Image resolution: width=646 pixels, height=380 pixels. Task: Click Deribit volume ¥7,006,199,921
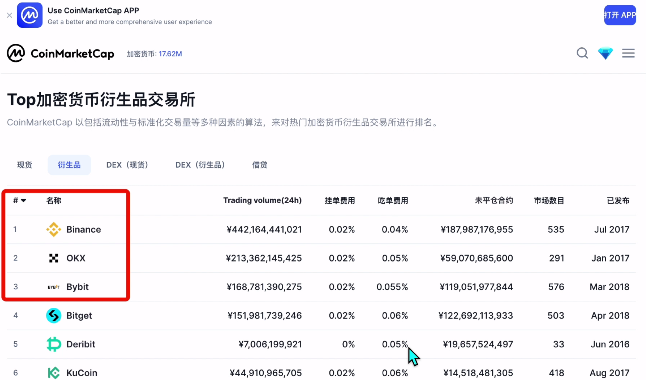point(270,344)
